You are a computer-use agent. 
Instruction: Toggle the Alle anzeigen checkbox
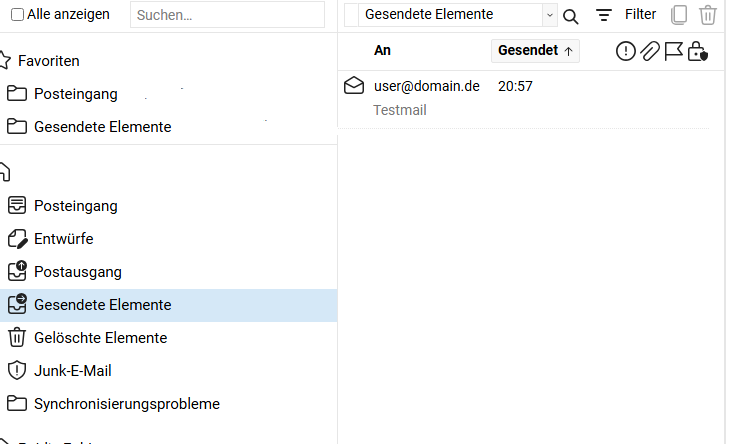click(18, 15)
